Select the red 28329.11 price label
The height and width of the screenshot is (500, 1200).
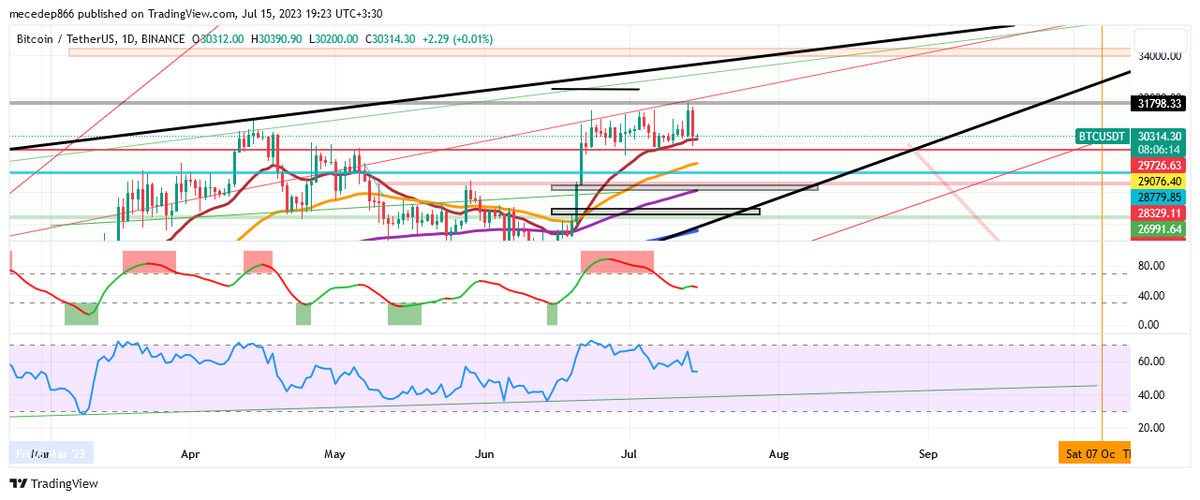point(1159,213)
